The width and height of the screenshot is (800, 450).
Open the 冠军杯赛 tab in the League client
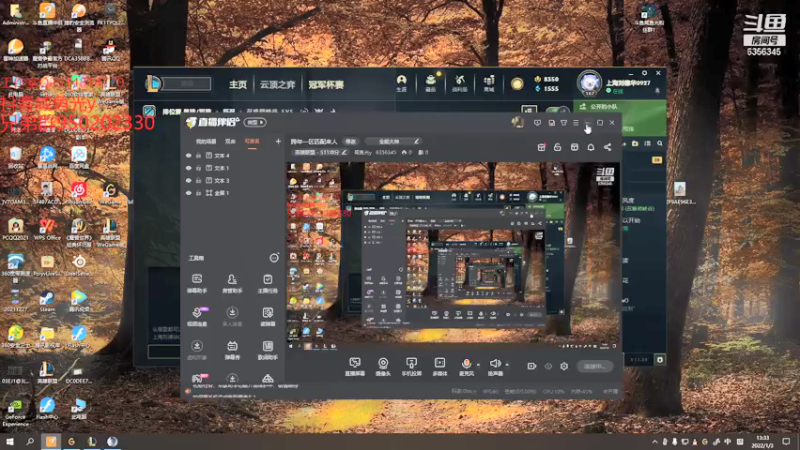(326, 85)
